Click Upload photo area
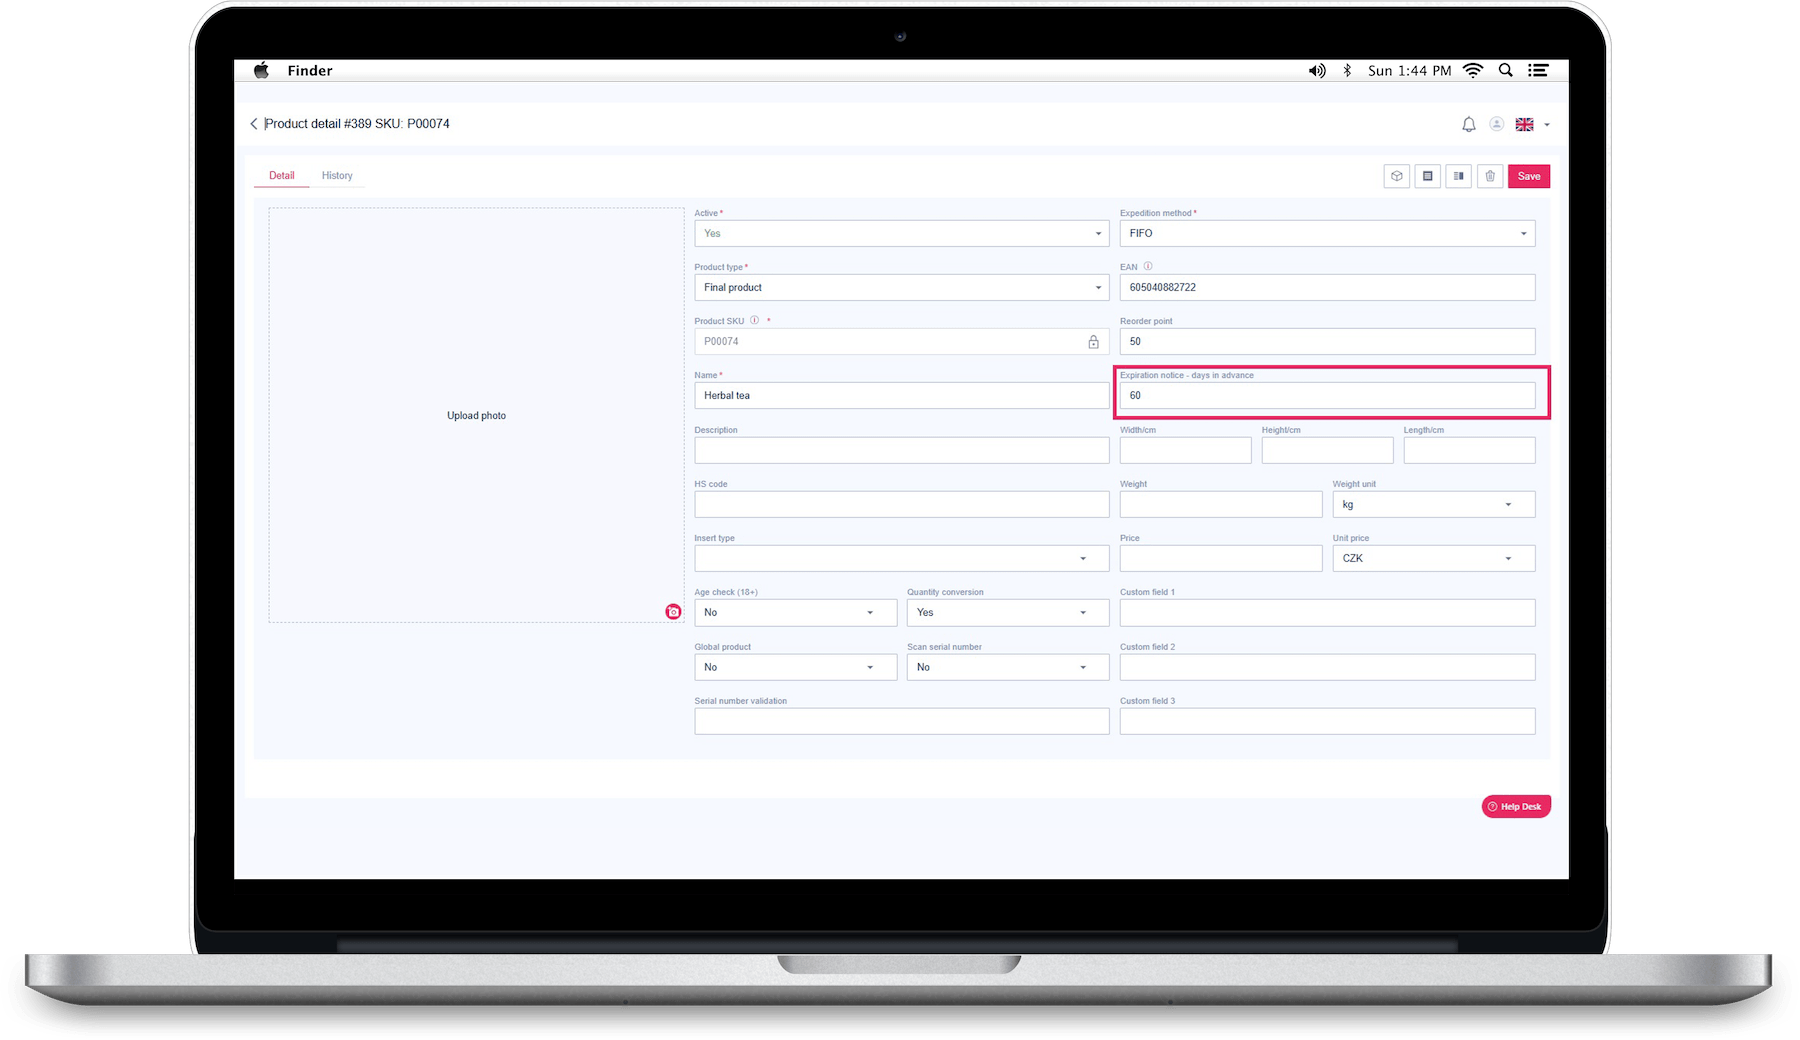This screenshot has height=1040, width=1800. 476,415
